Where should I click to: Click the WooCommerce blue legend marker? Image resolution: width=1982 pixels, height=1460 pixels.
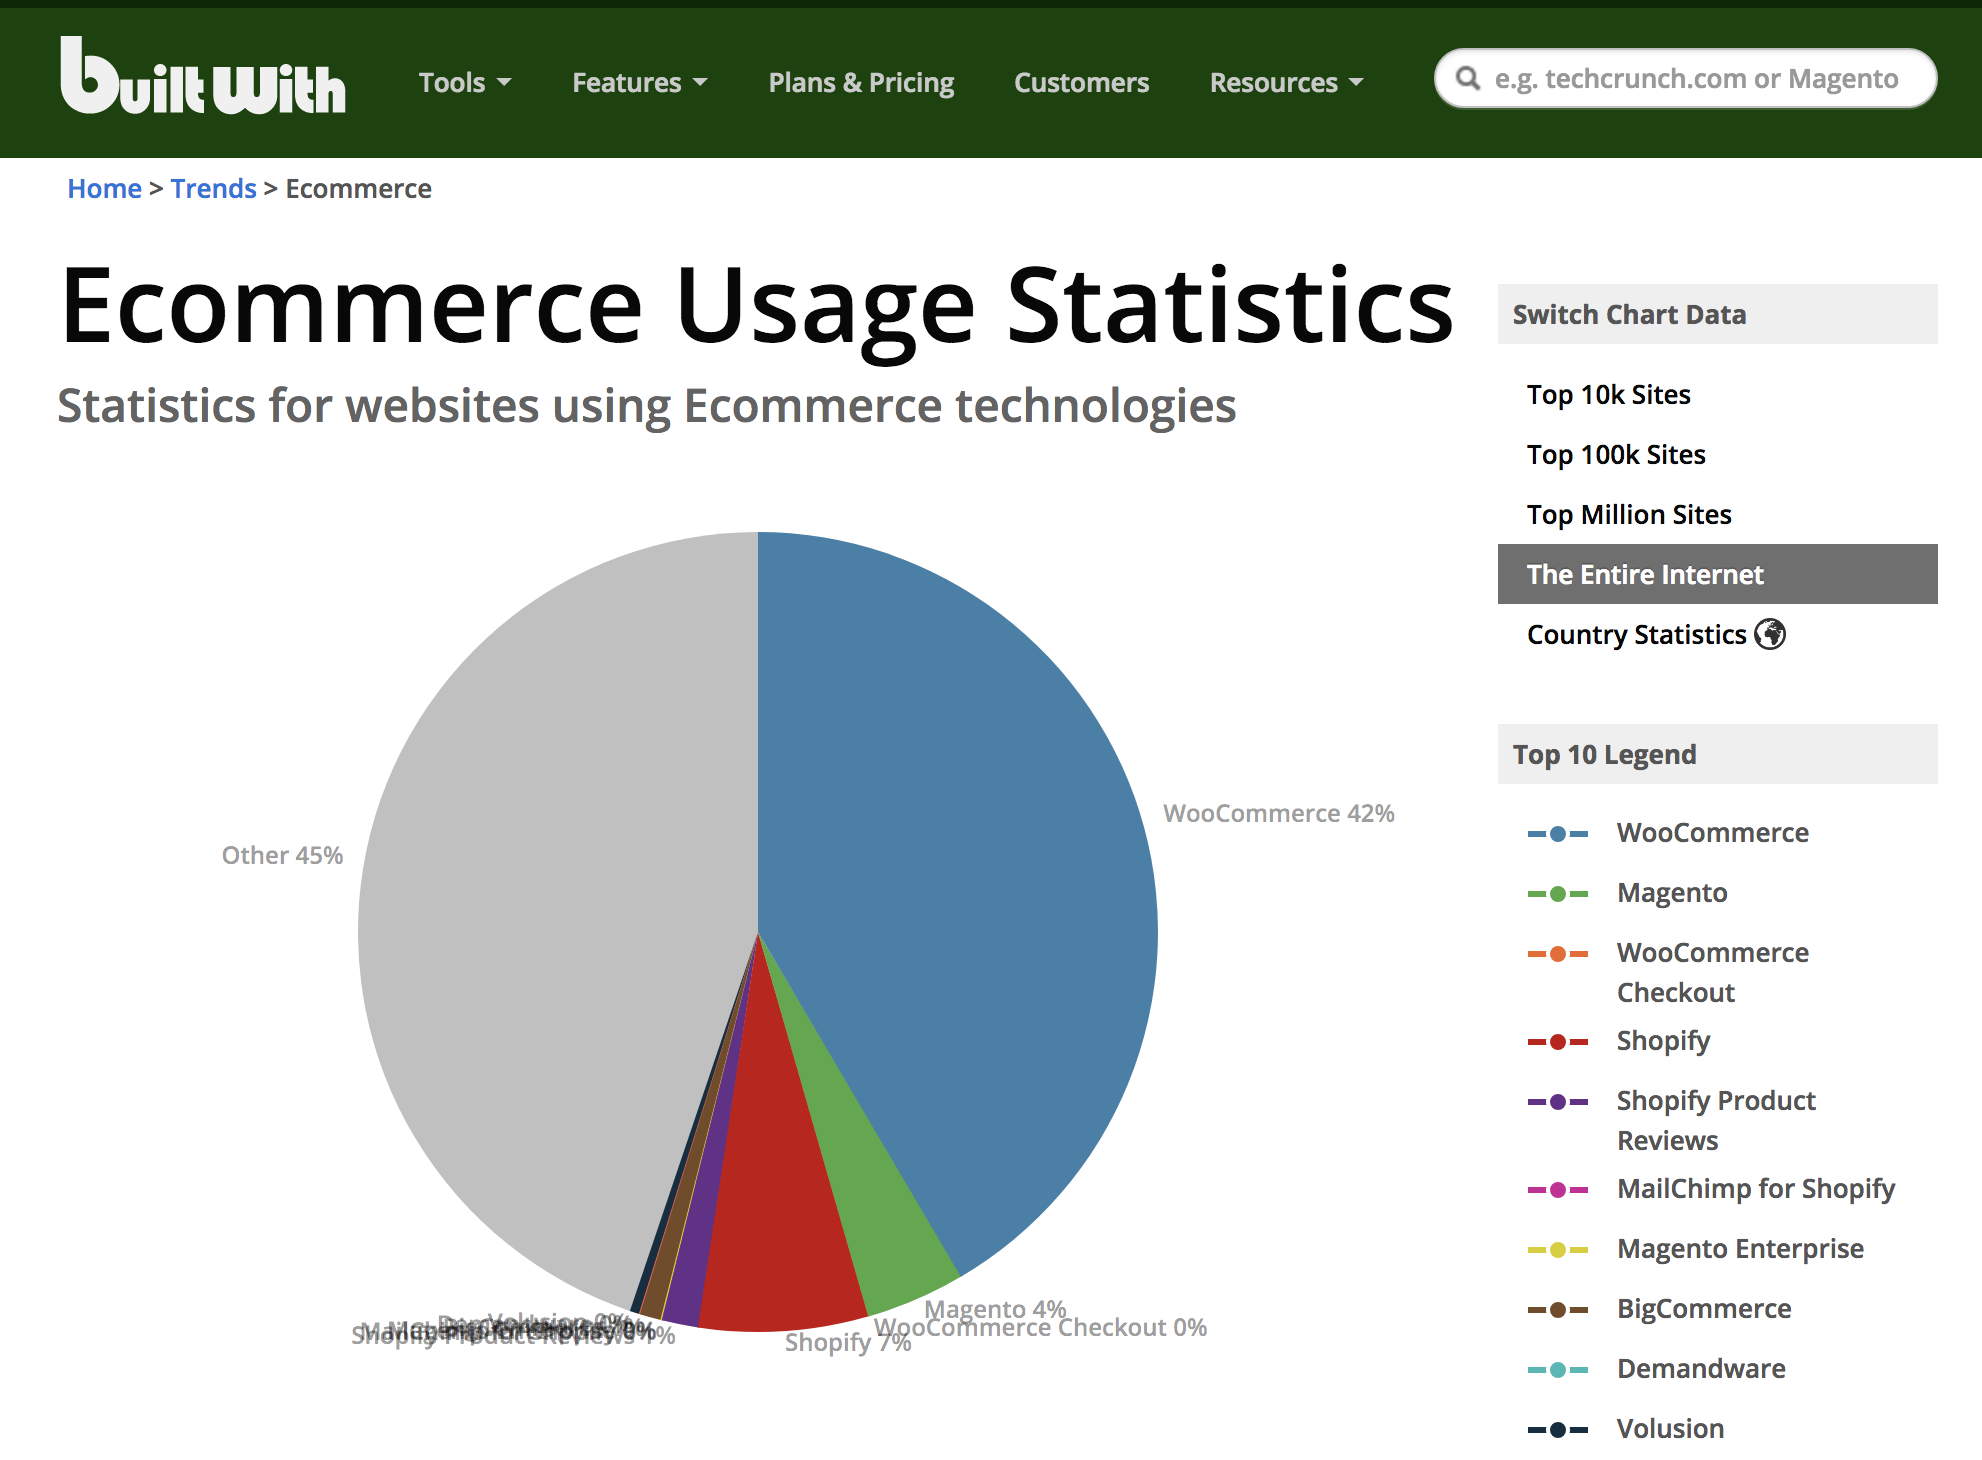1558,833
